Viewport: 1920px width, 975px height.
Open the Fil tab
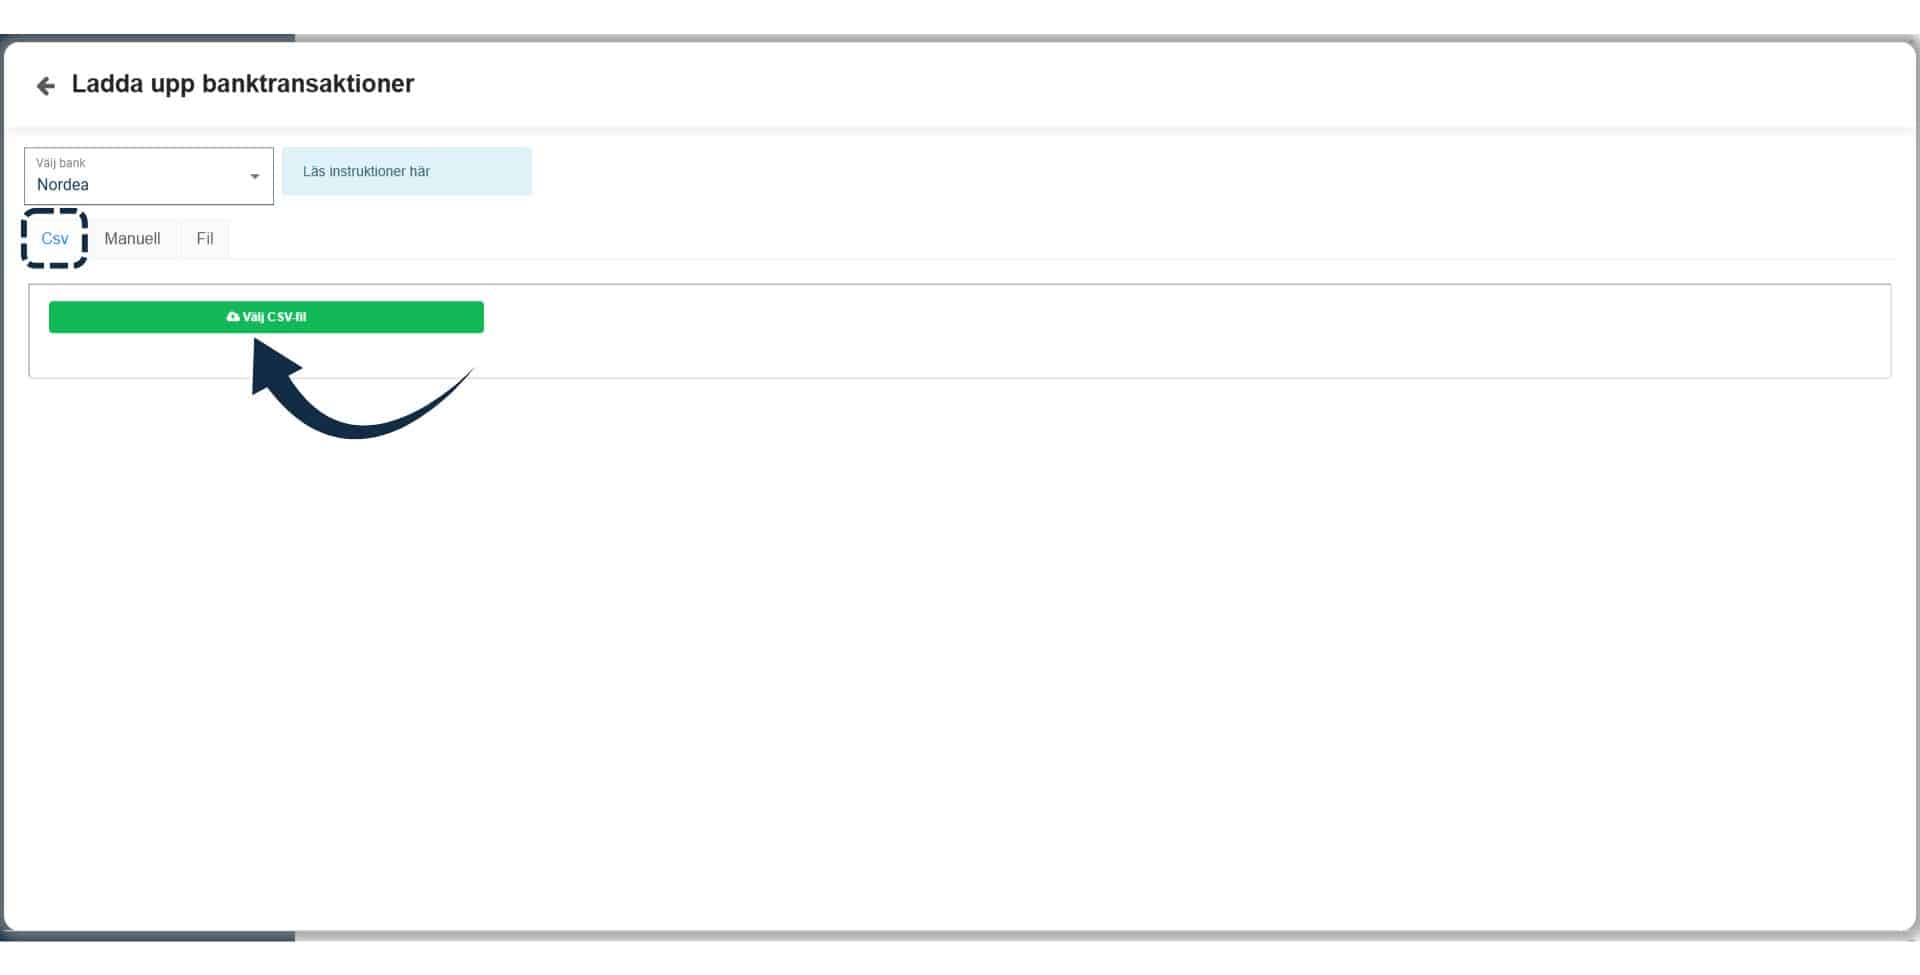[x=205, y=239]
